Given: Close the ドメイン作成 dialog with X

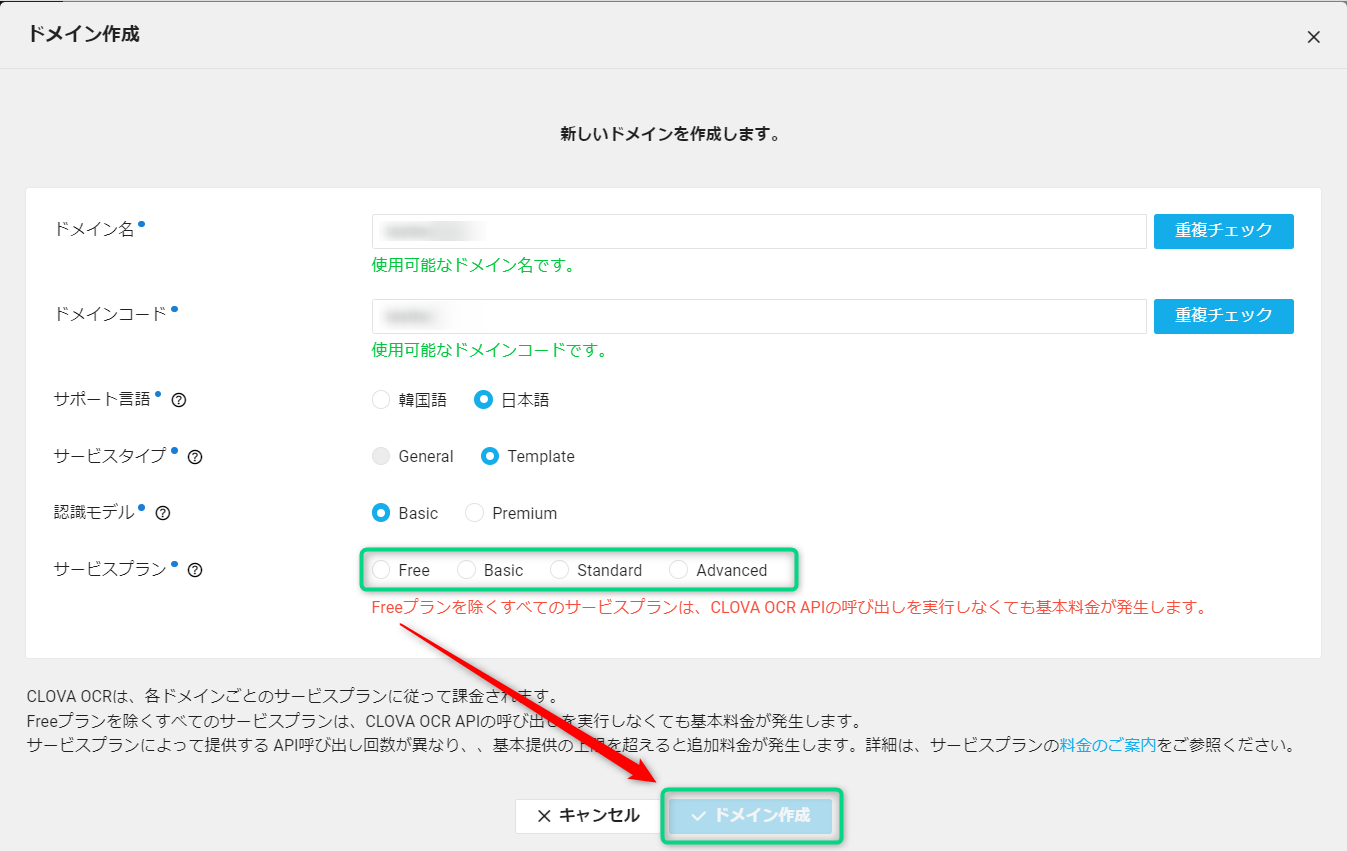Looking at the screenshot, I should tap(1313, 37).
